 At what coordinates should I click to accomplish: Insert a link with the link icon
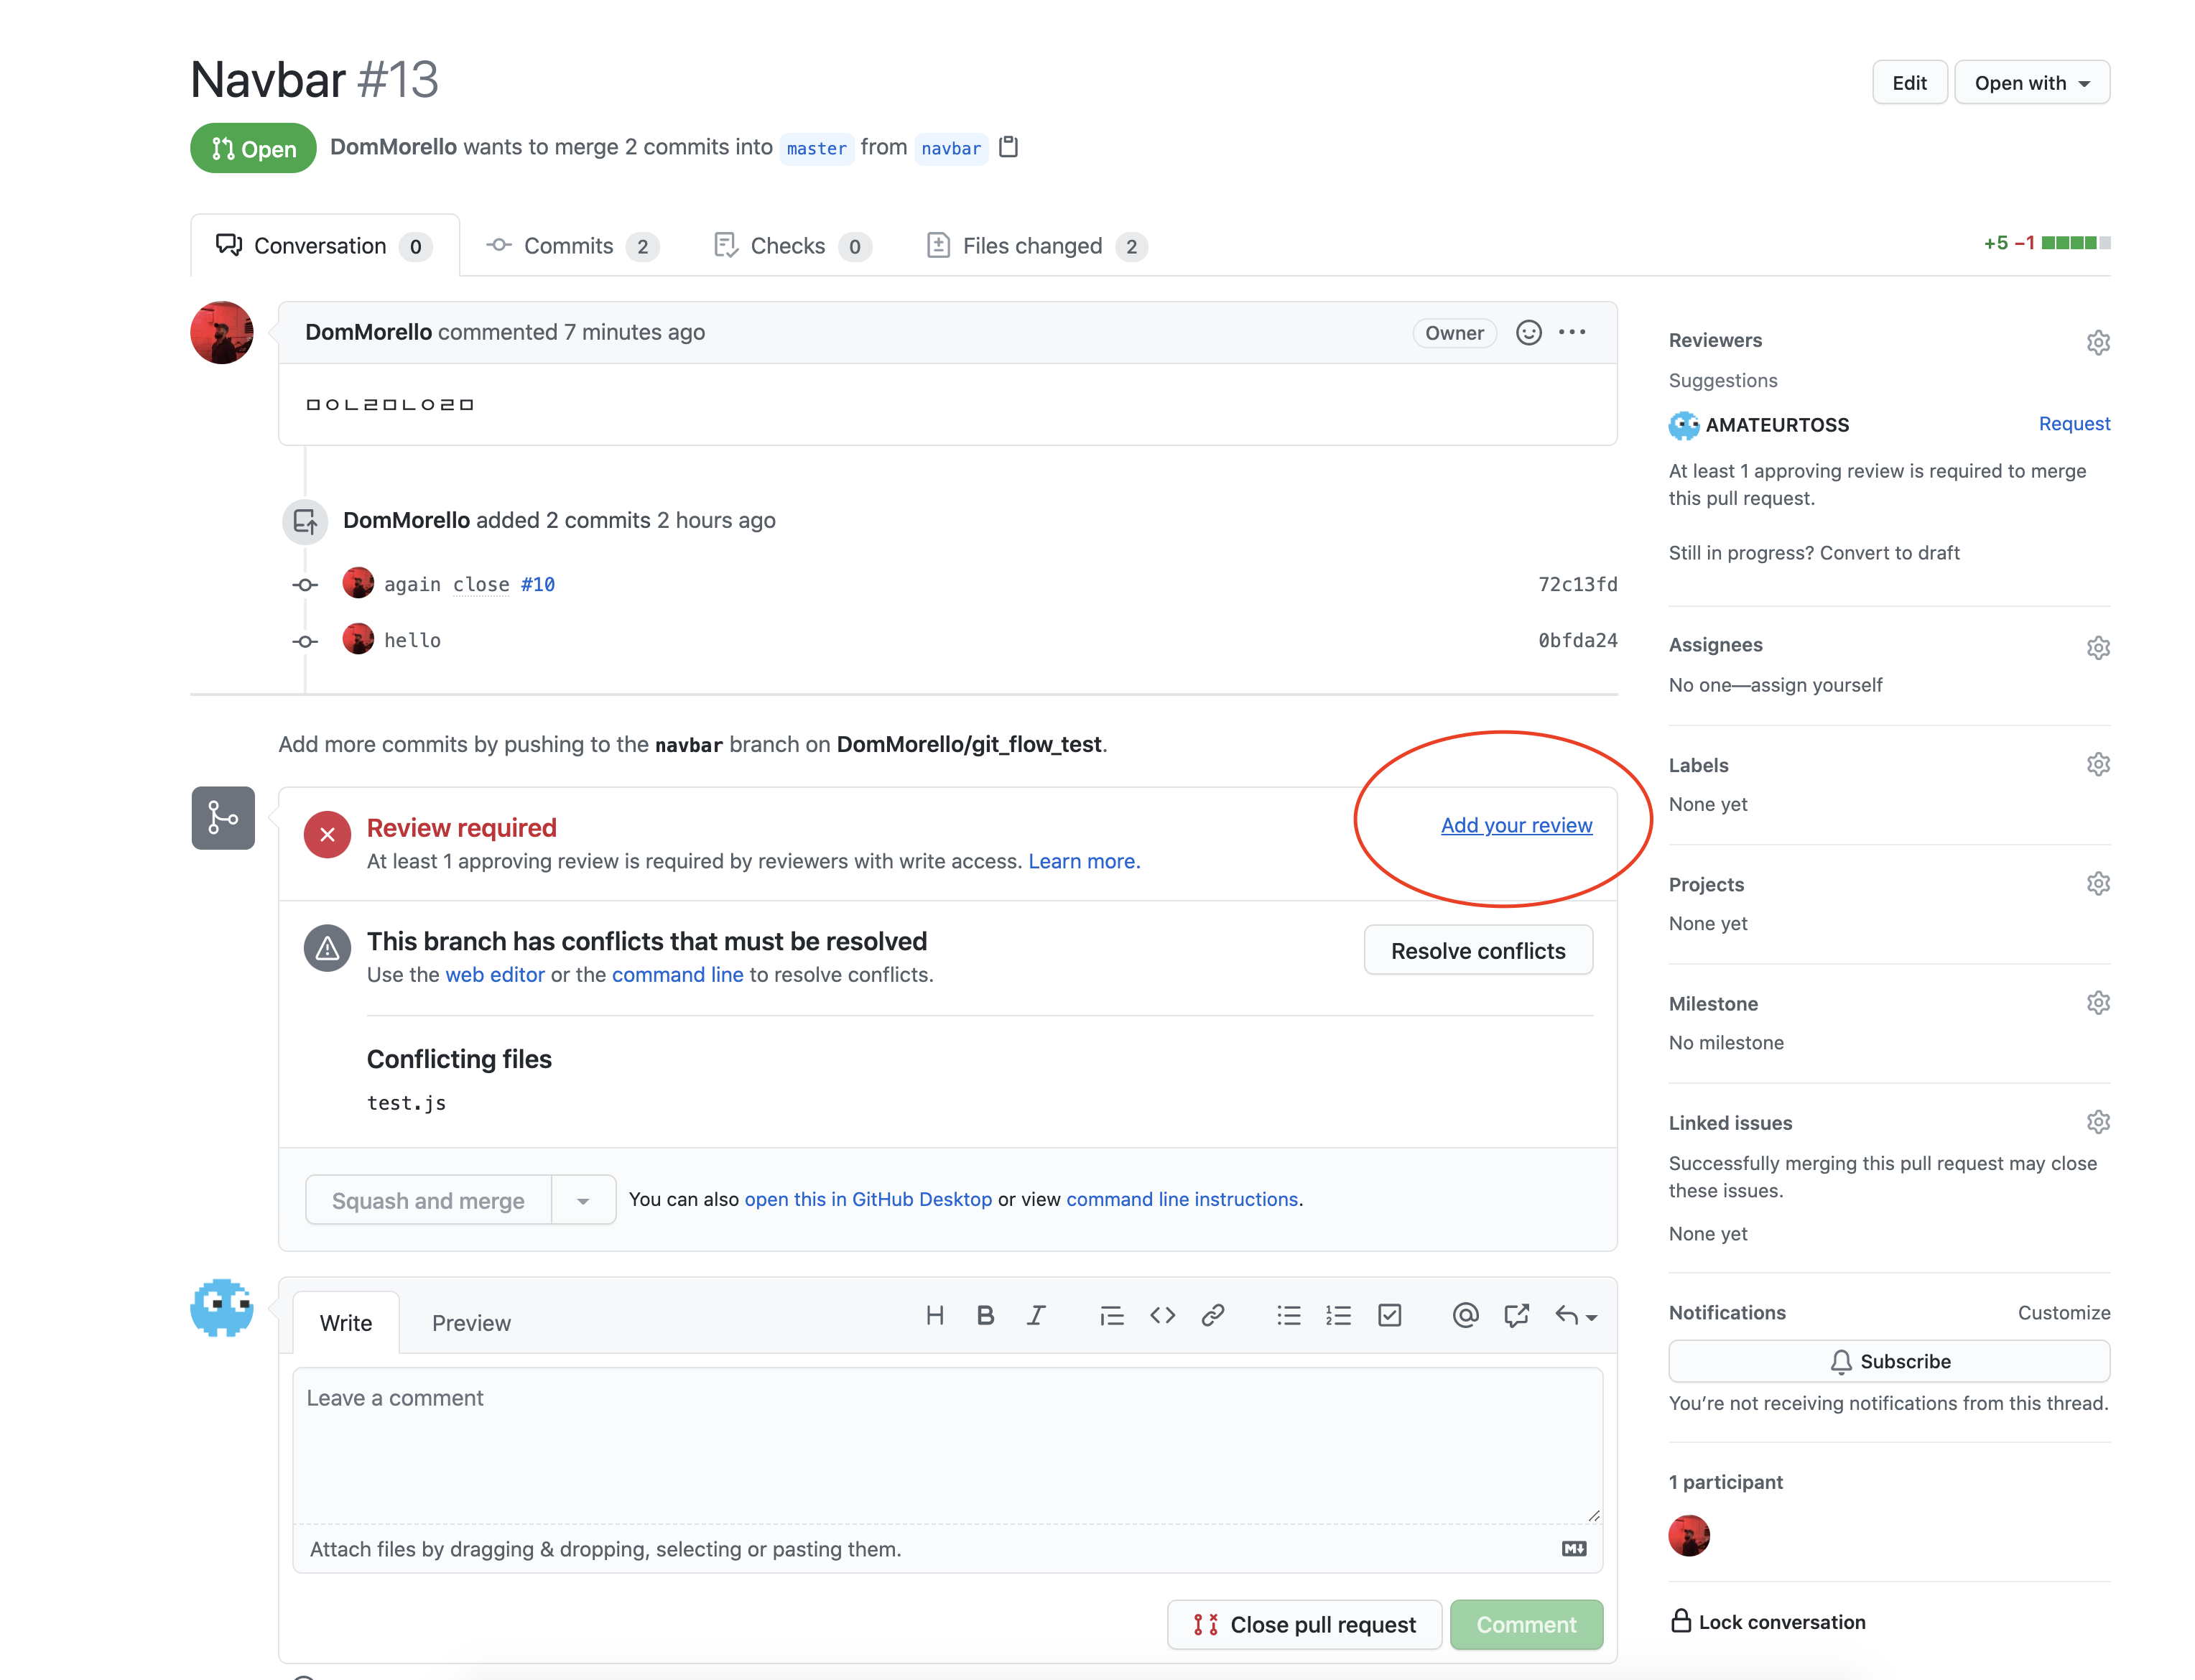point(1213,1316)
